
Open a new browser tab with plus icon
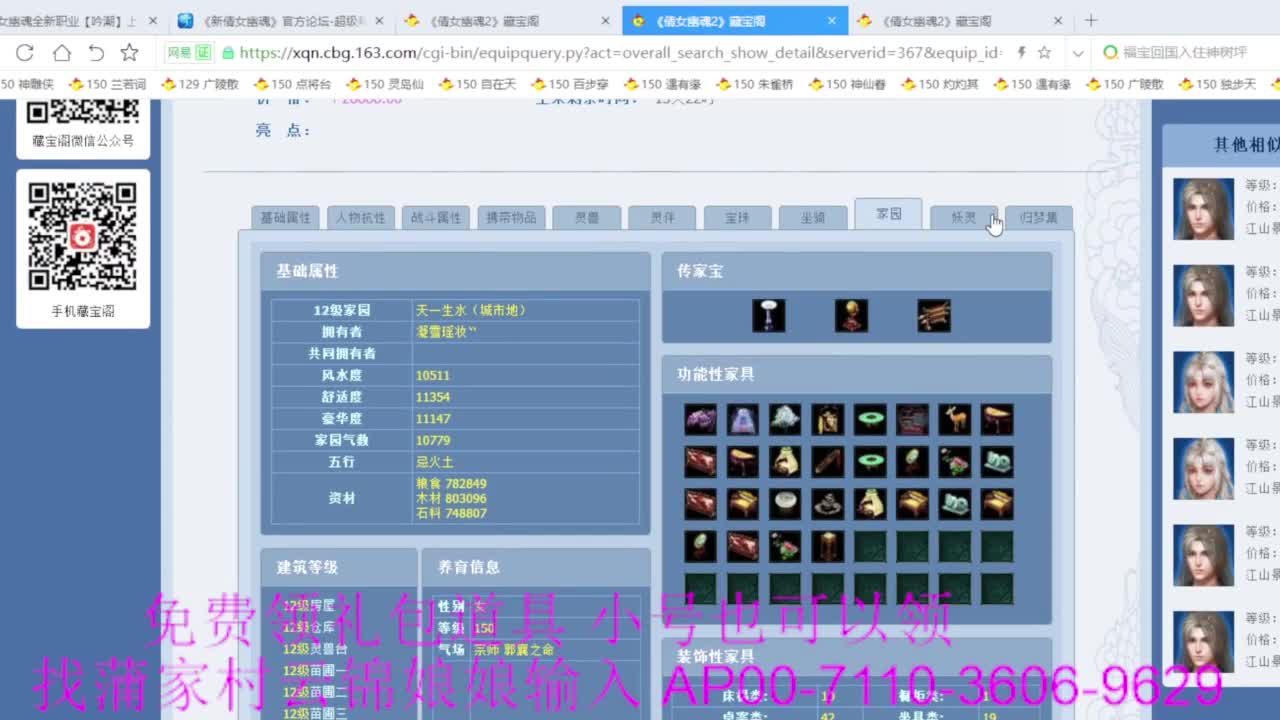[x=1091, y=20]
